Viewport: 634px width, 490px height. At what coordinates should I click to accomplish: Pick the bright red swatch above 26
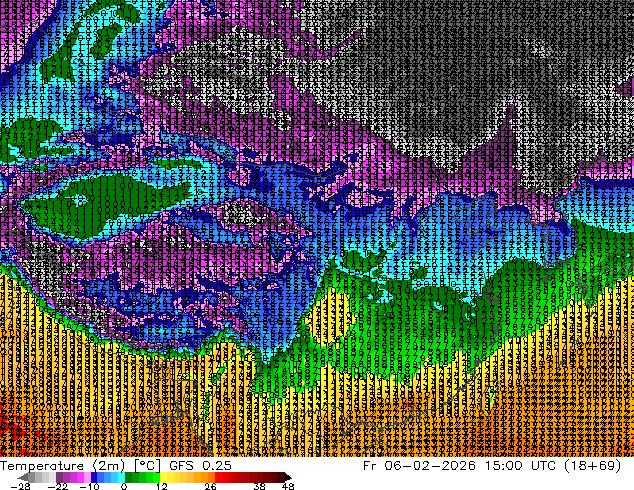click(x=218, y=477)
